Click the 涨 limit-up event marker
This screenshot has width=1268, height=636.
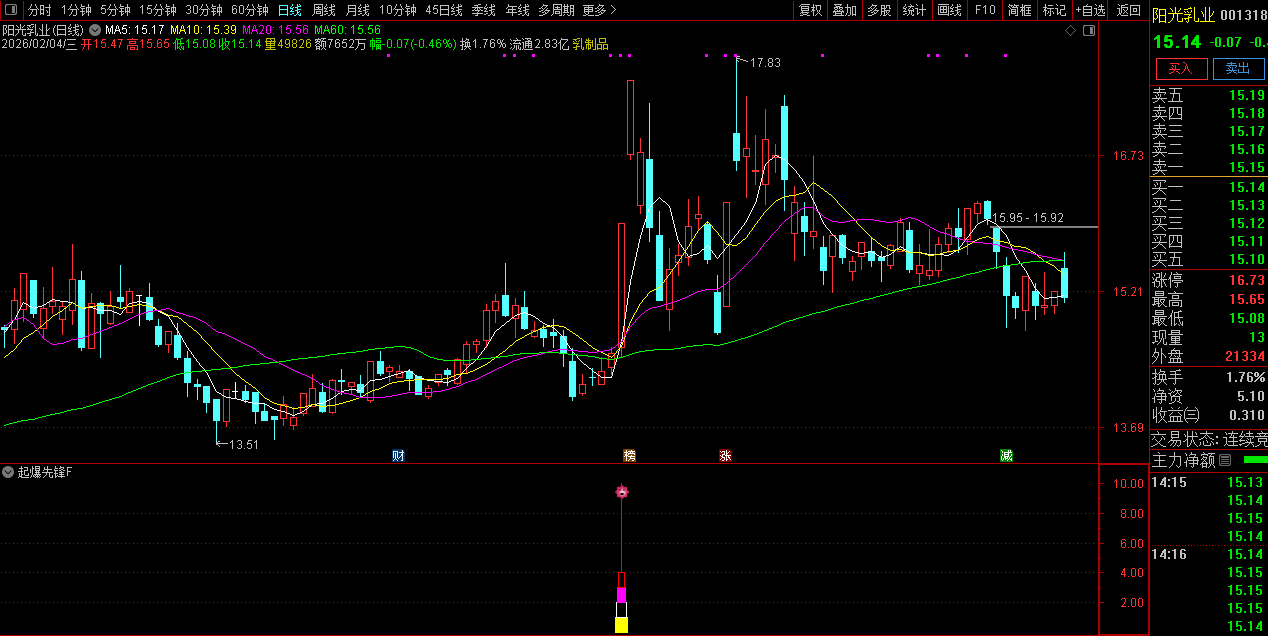point(724,456)
